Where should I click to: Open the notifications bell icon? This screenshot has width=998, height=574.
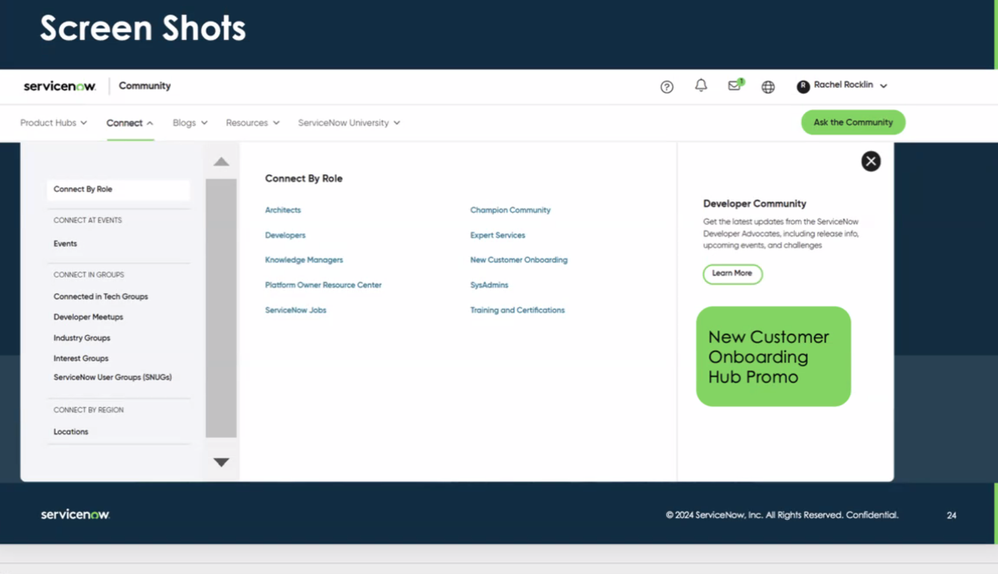[x=701, y=85]
